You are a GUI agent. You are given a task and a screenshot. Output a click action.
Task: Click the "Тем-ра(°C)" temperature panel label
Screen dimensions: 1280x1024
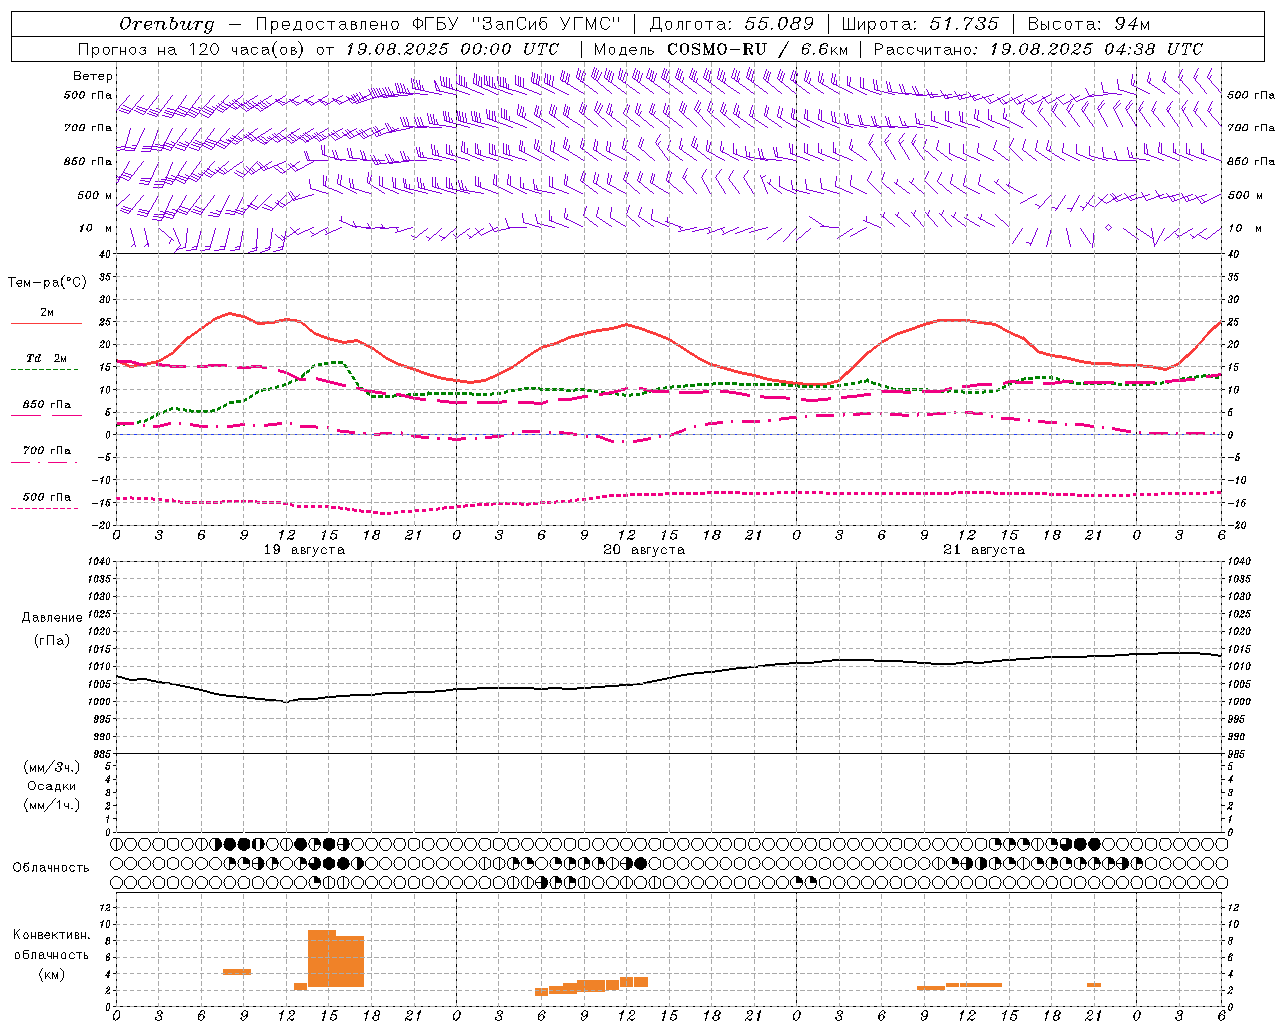(47, 283)
